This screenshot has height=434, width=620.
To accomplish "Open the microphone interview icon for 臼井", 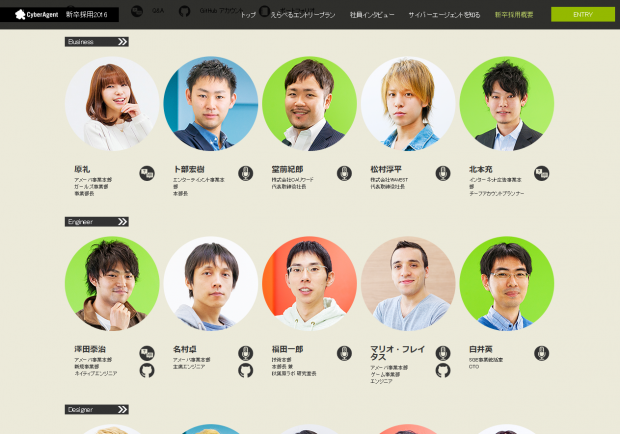I will (x=541, y=353).
